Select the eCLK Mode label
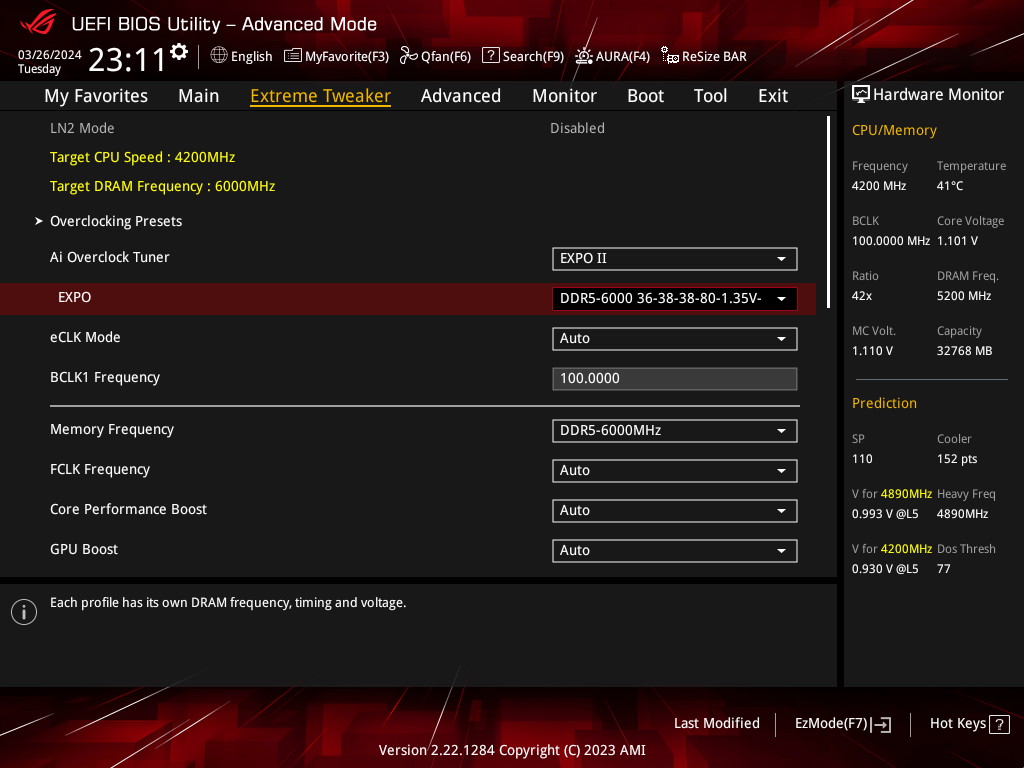Screen dimensions: 1024x768 click(85, 338)
